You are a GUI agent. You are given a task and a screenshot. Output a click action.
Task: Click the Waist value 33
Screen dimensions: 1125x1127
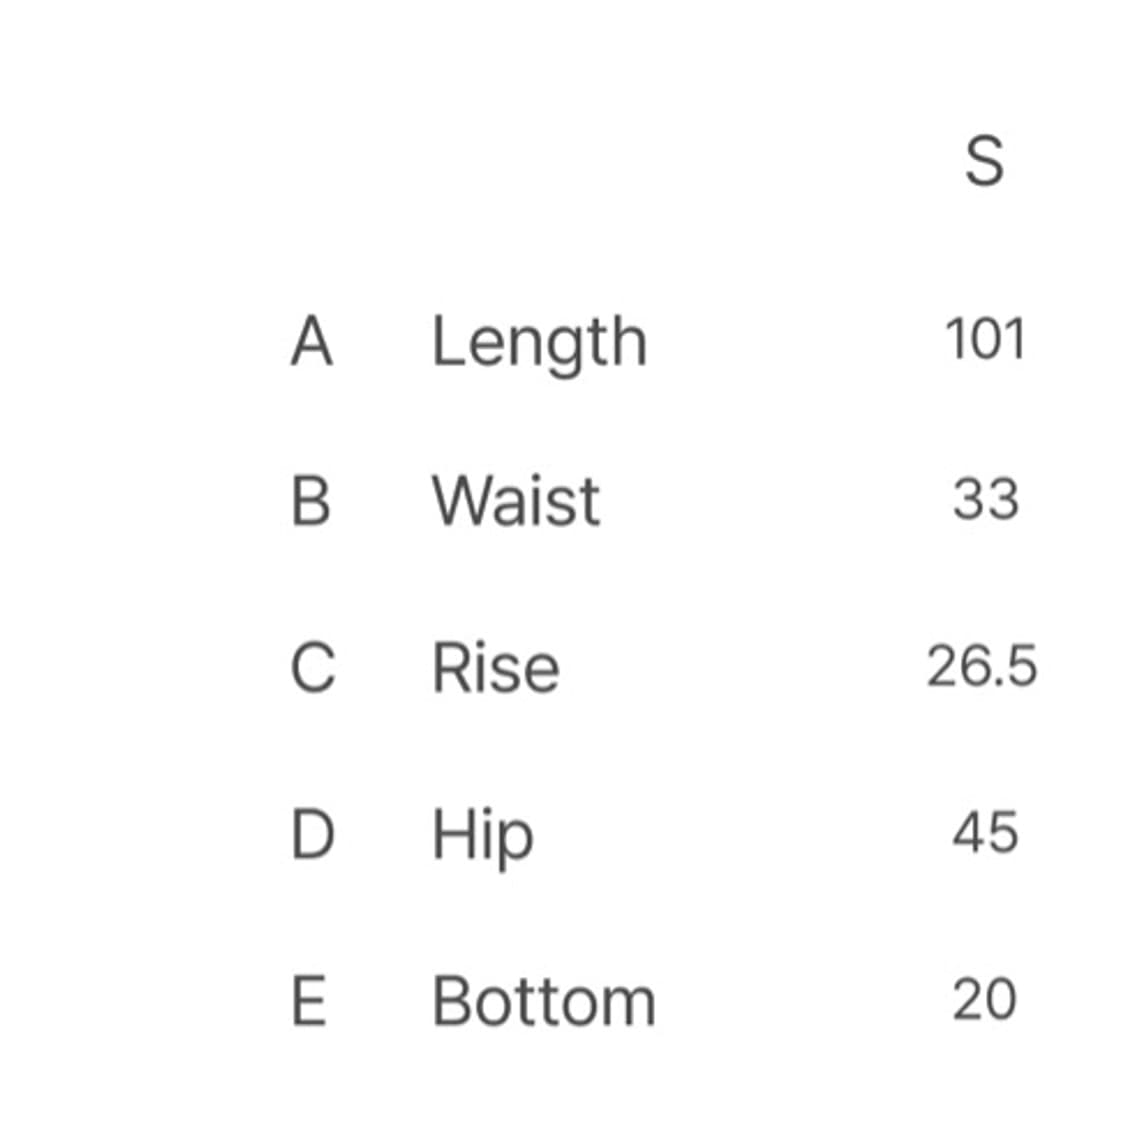985,499
